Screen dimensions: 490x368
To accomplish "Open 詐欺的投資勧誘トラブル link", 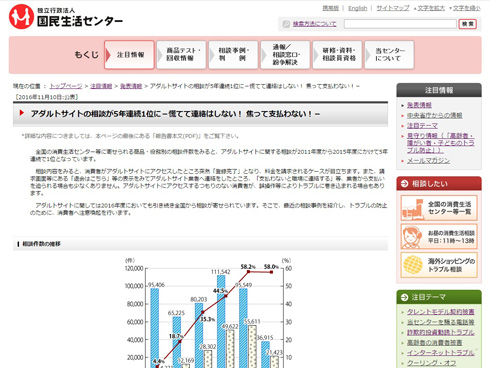I will (440, 332).
